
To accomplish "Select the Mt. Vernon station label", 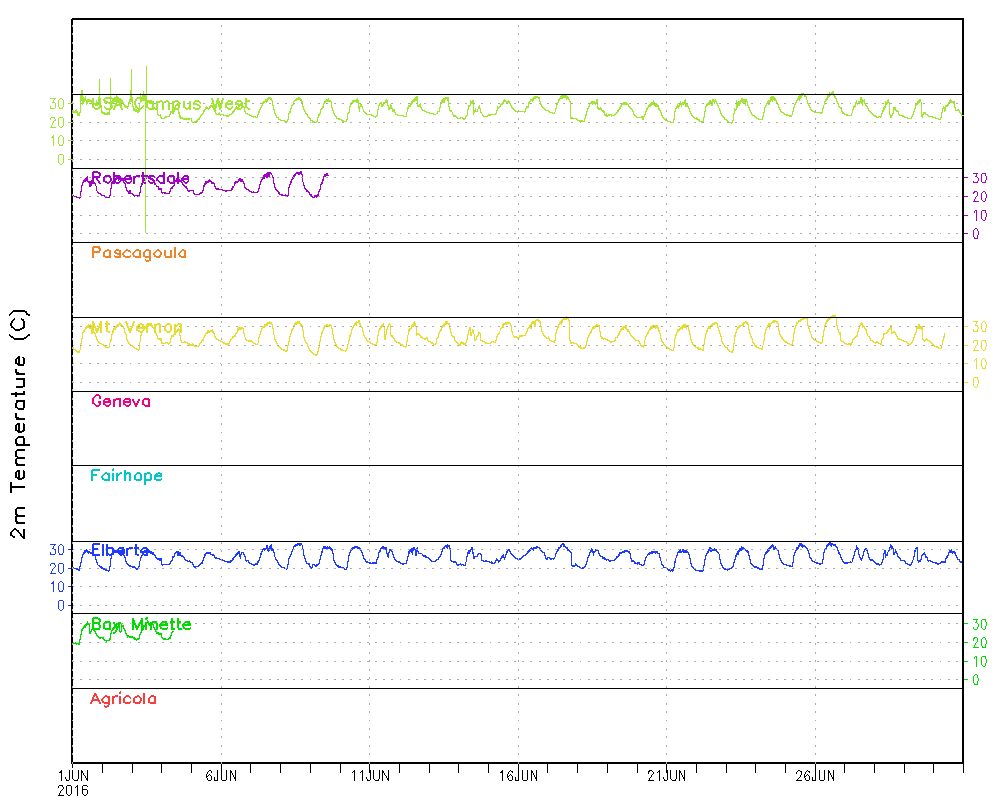I will (x=136, y=327).
